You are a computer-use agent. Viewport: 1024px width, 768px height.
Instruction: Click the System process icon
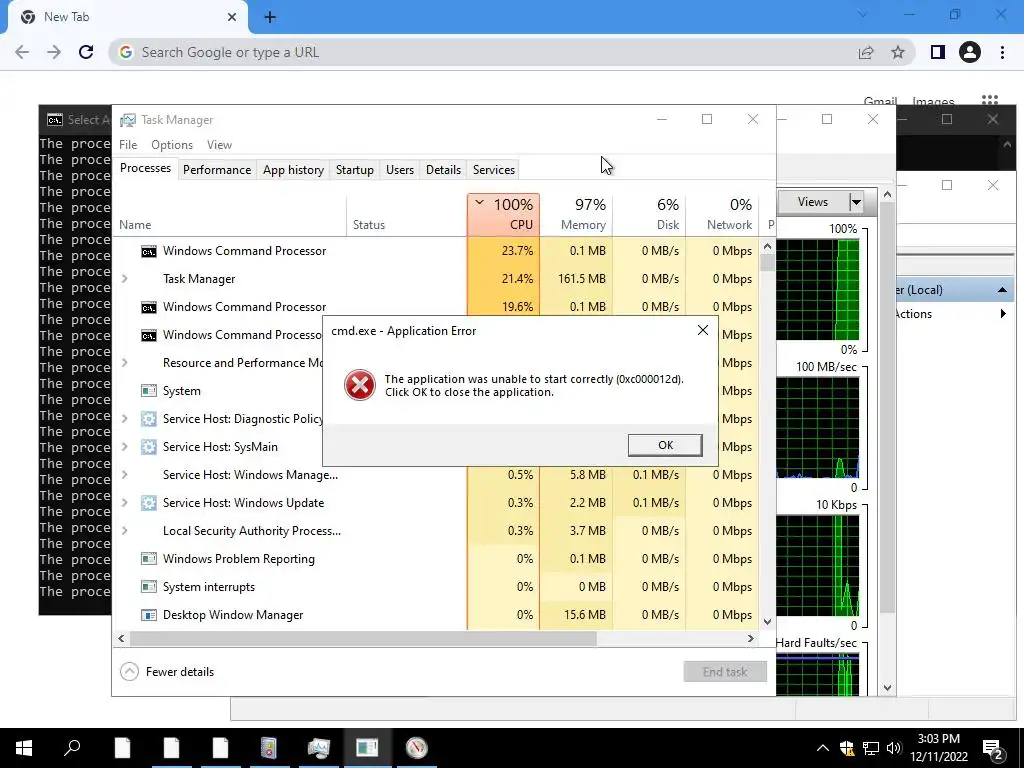tap(149, 391)
